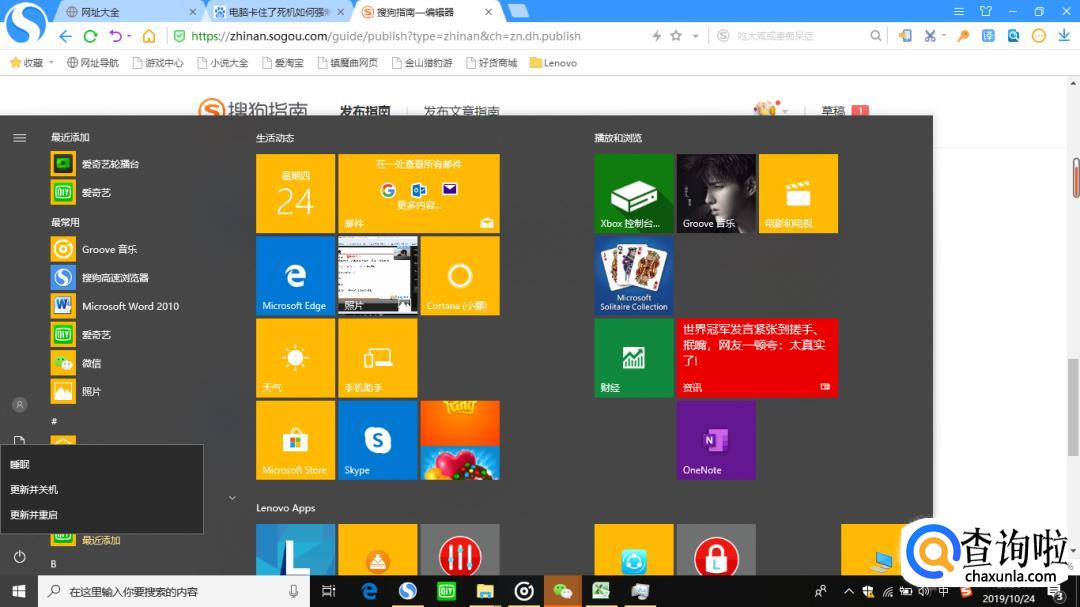This screenshot has width=1080, height=607.
Task: Show hidden tray icons chevron
Action: tap(849, 591)
